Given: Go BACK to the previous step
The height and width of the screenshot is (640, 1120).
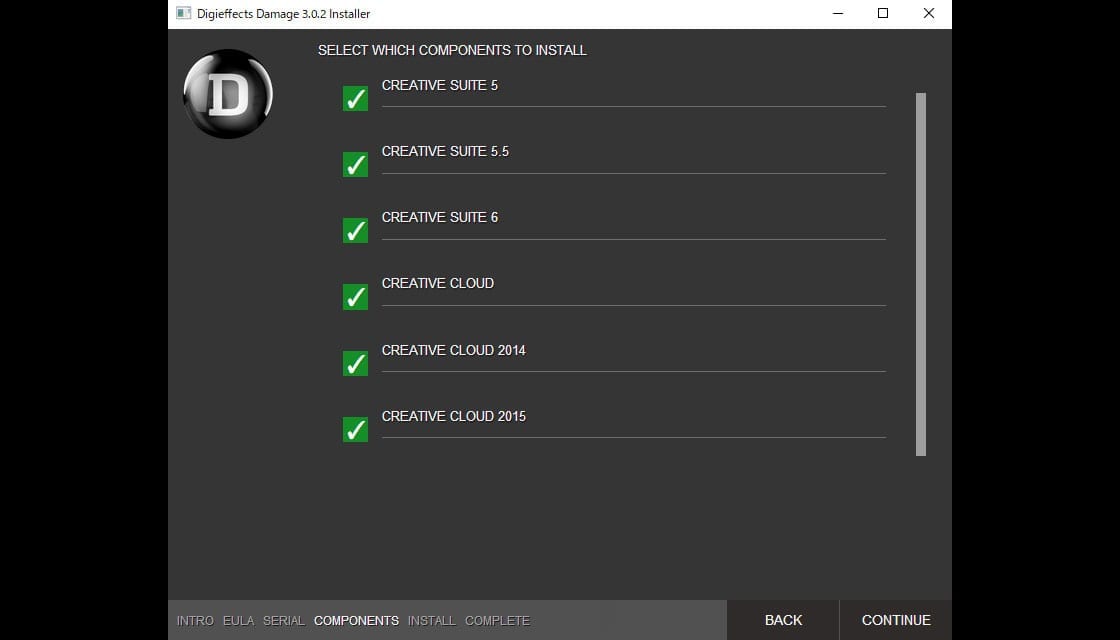Looking at the screenshot, I should 783,620.
